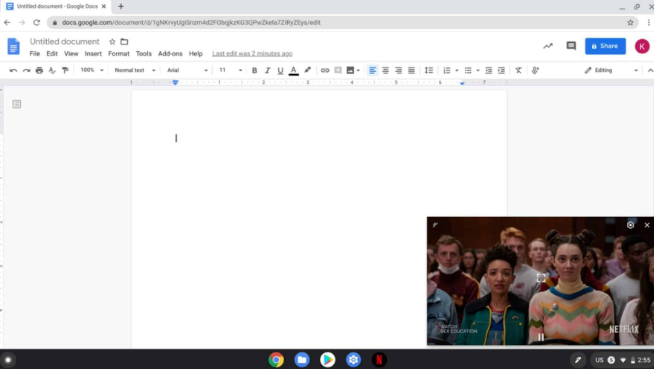Expand image insert options arrow
This screenshot has width=654, height=369.
358,70
